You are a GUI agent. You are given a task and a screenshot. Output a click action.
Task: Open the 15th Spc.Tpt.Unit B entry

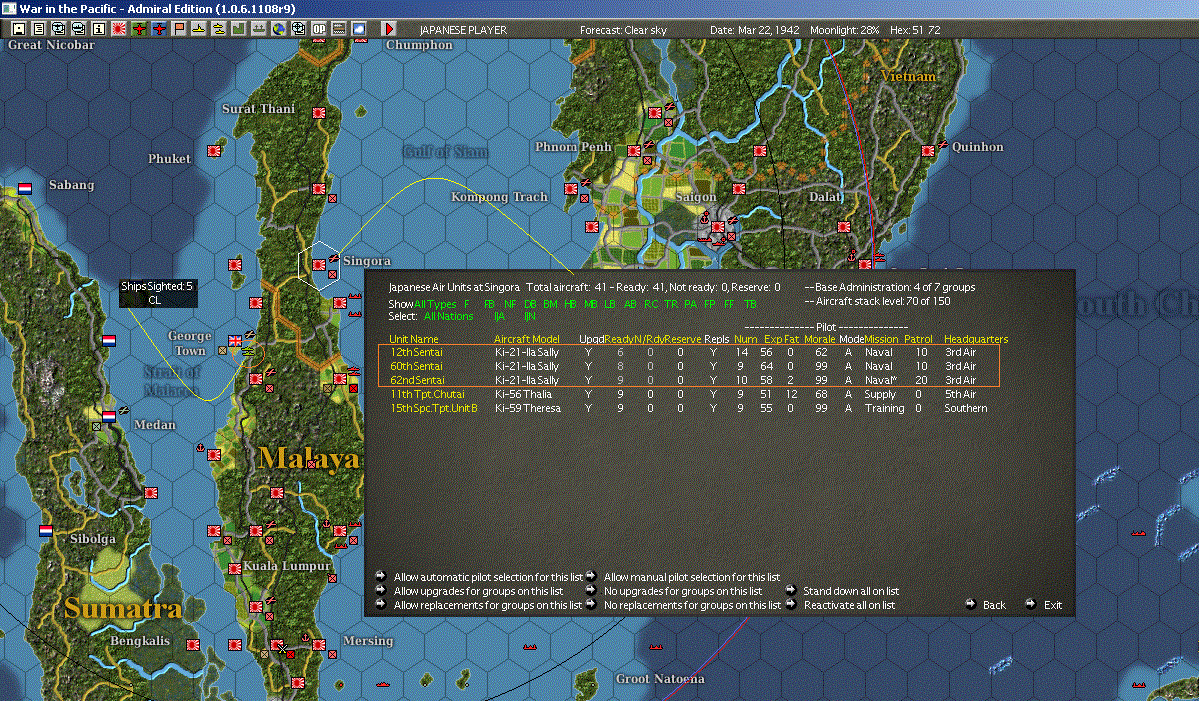434,408
